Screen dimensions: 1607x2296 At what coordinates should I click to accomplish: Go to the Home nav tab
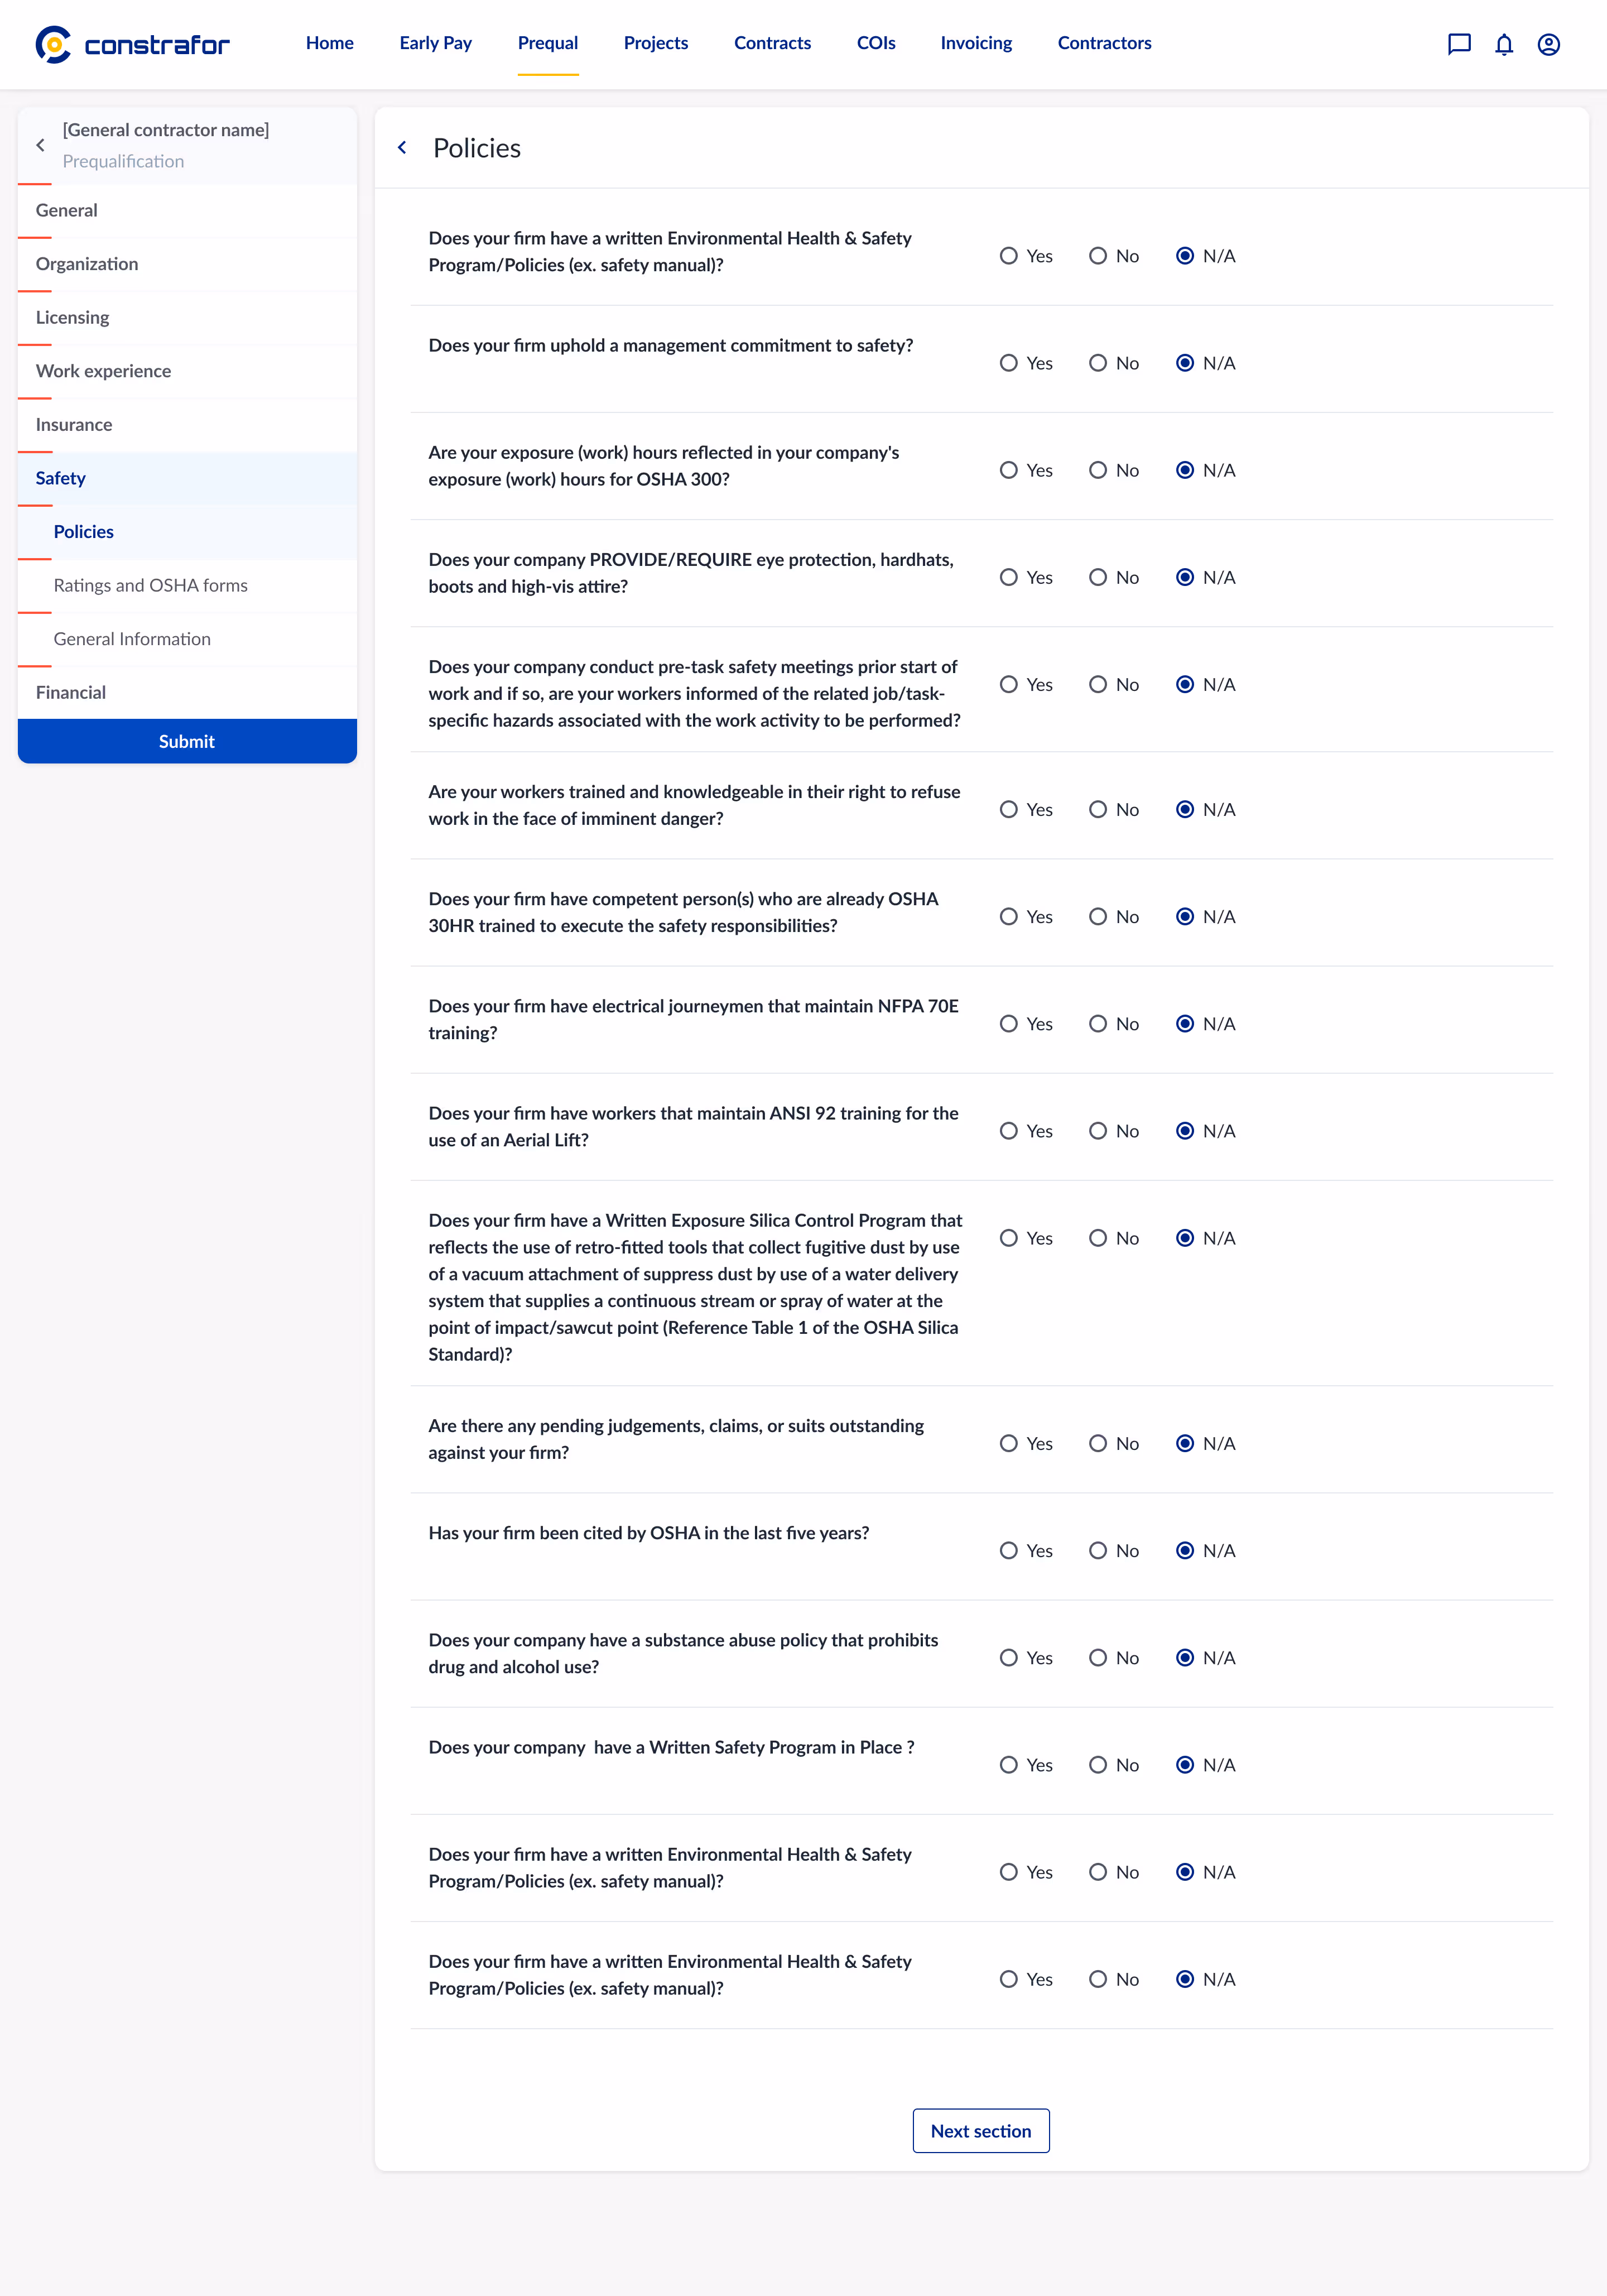coord(330,43)
